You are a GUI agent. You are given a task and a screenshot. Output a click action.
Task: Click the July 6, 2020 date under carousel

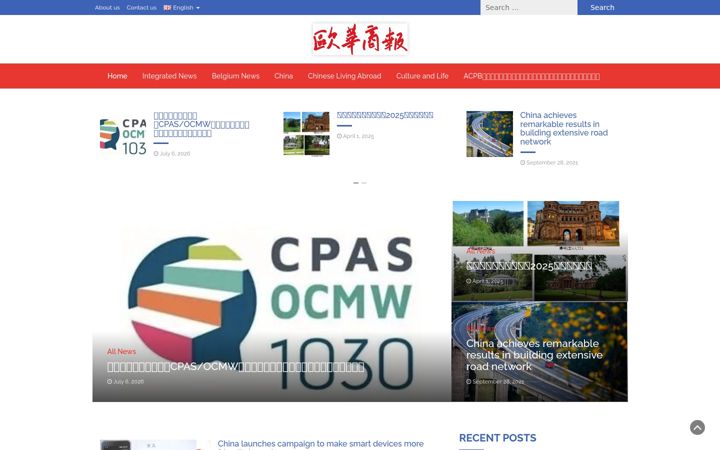pyautogui.click(x=172, y=154)
